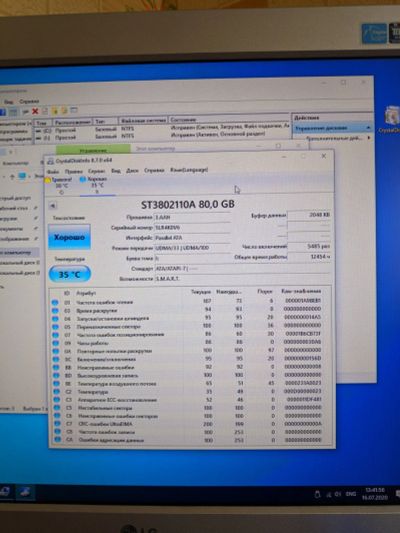Click Файловая система column header in Disk Management
400x533 pixels.
pyautogui.click(x=143, y=120)
